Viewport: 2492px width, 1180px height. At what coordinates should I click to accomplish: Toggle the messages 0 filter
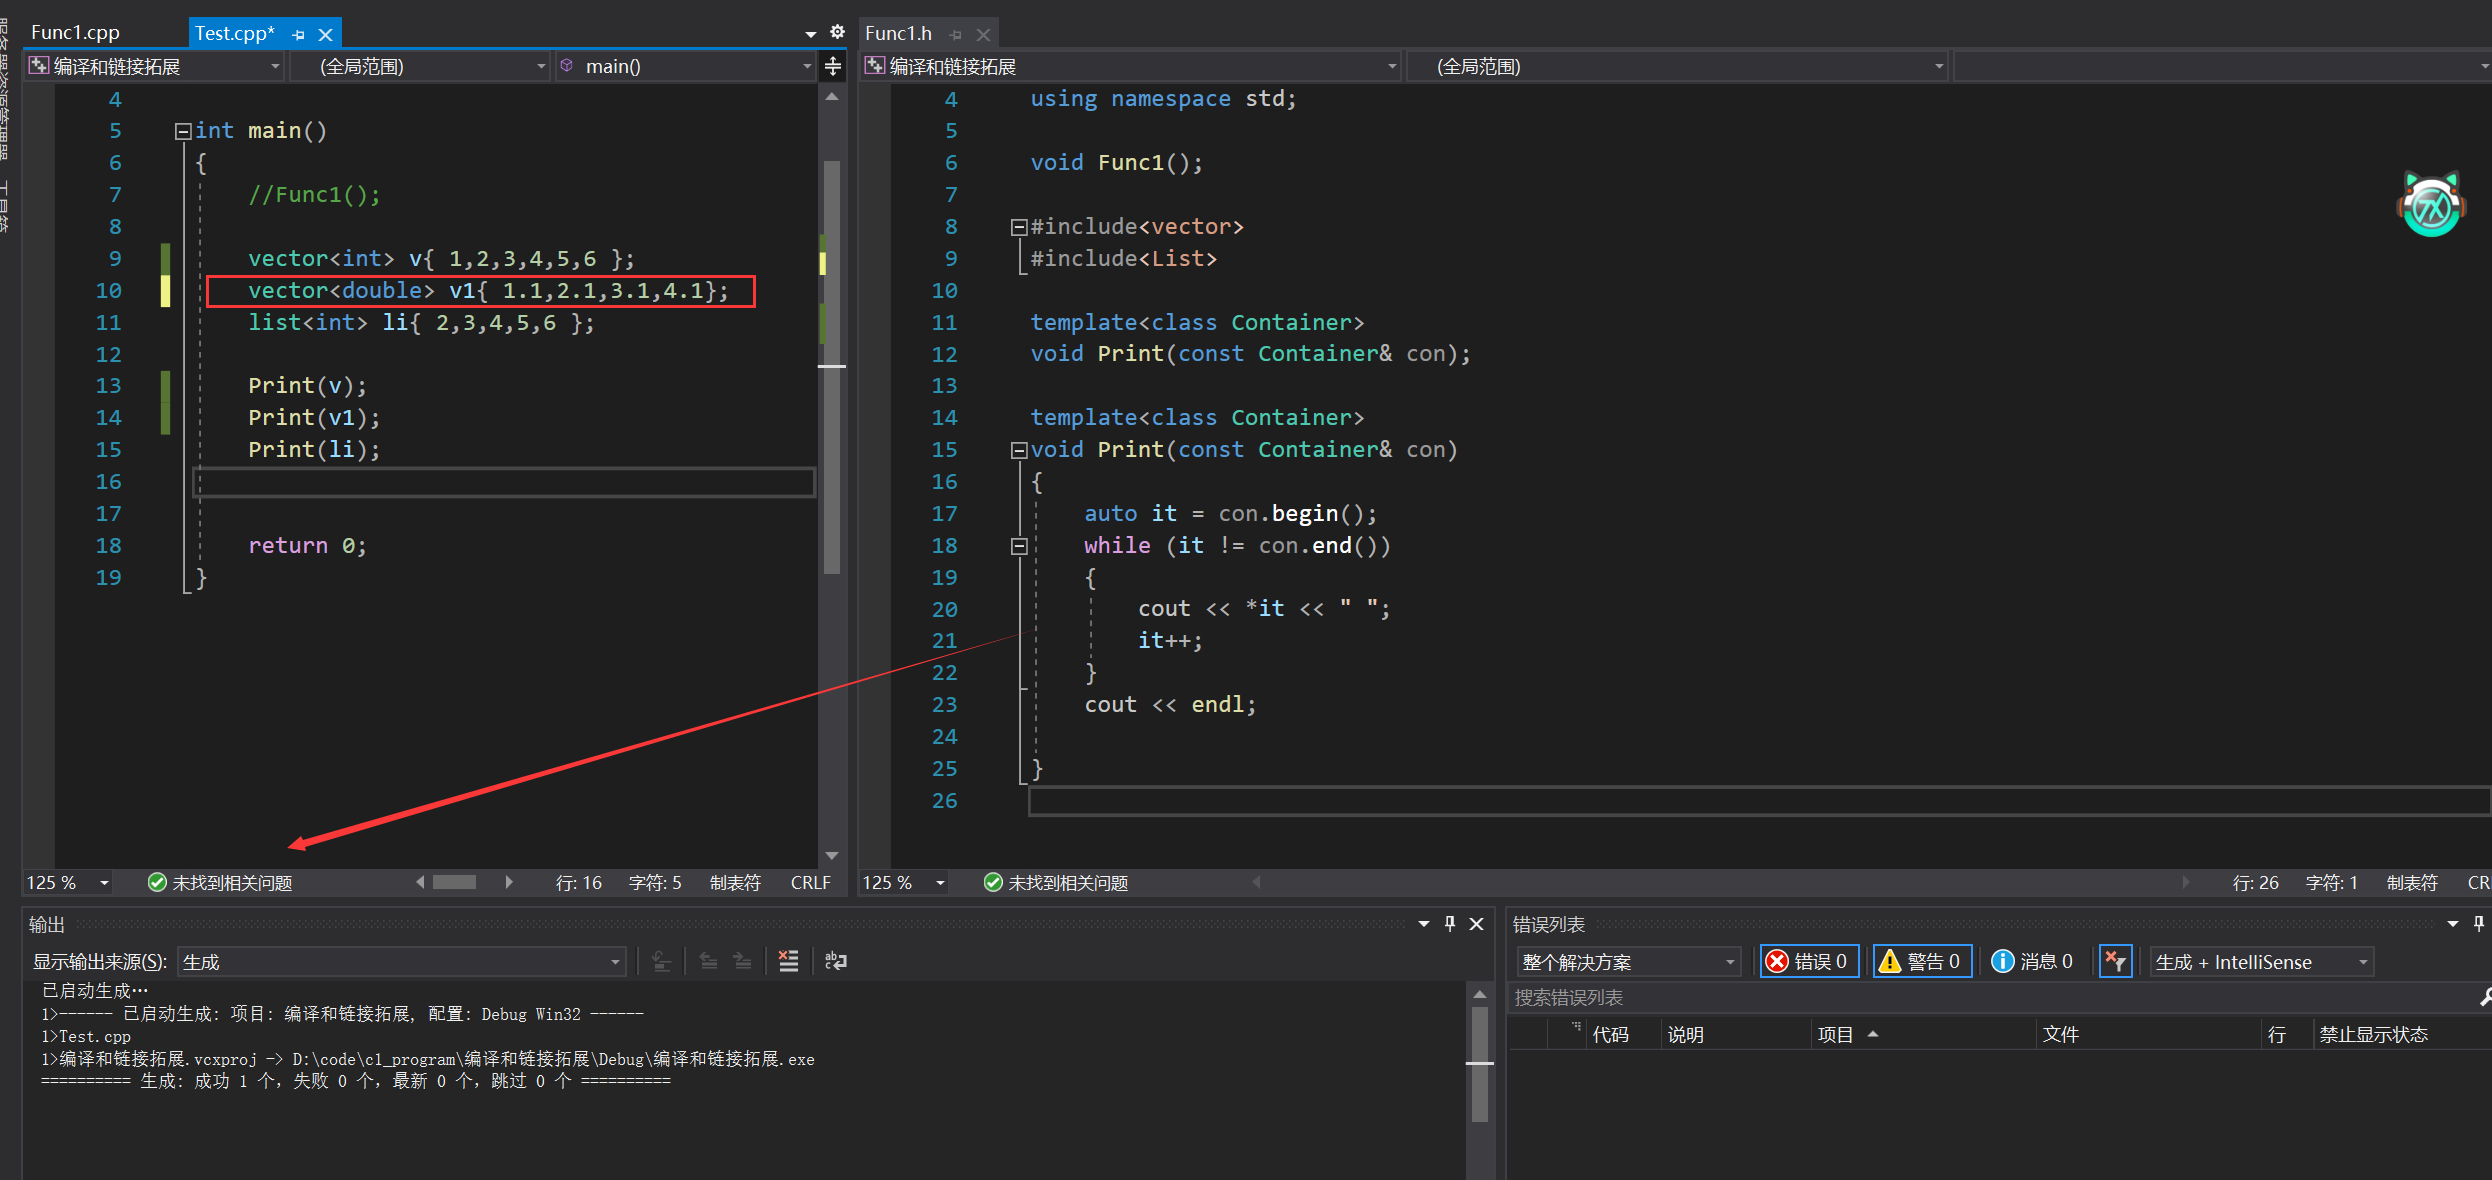2032,961
